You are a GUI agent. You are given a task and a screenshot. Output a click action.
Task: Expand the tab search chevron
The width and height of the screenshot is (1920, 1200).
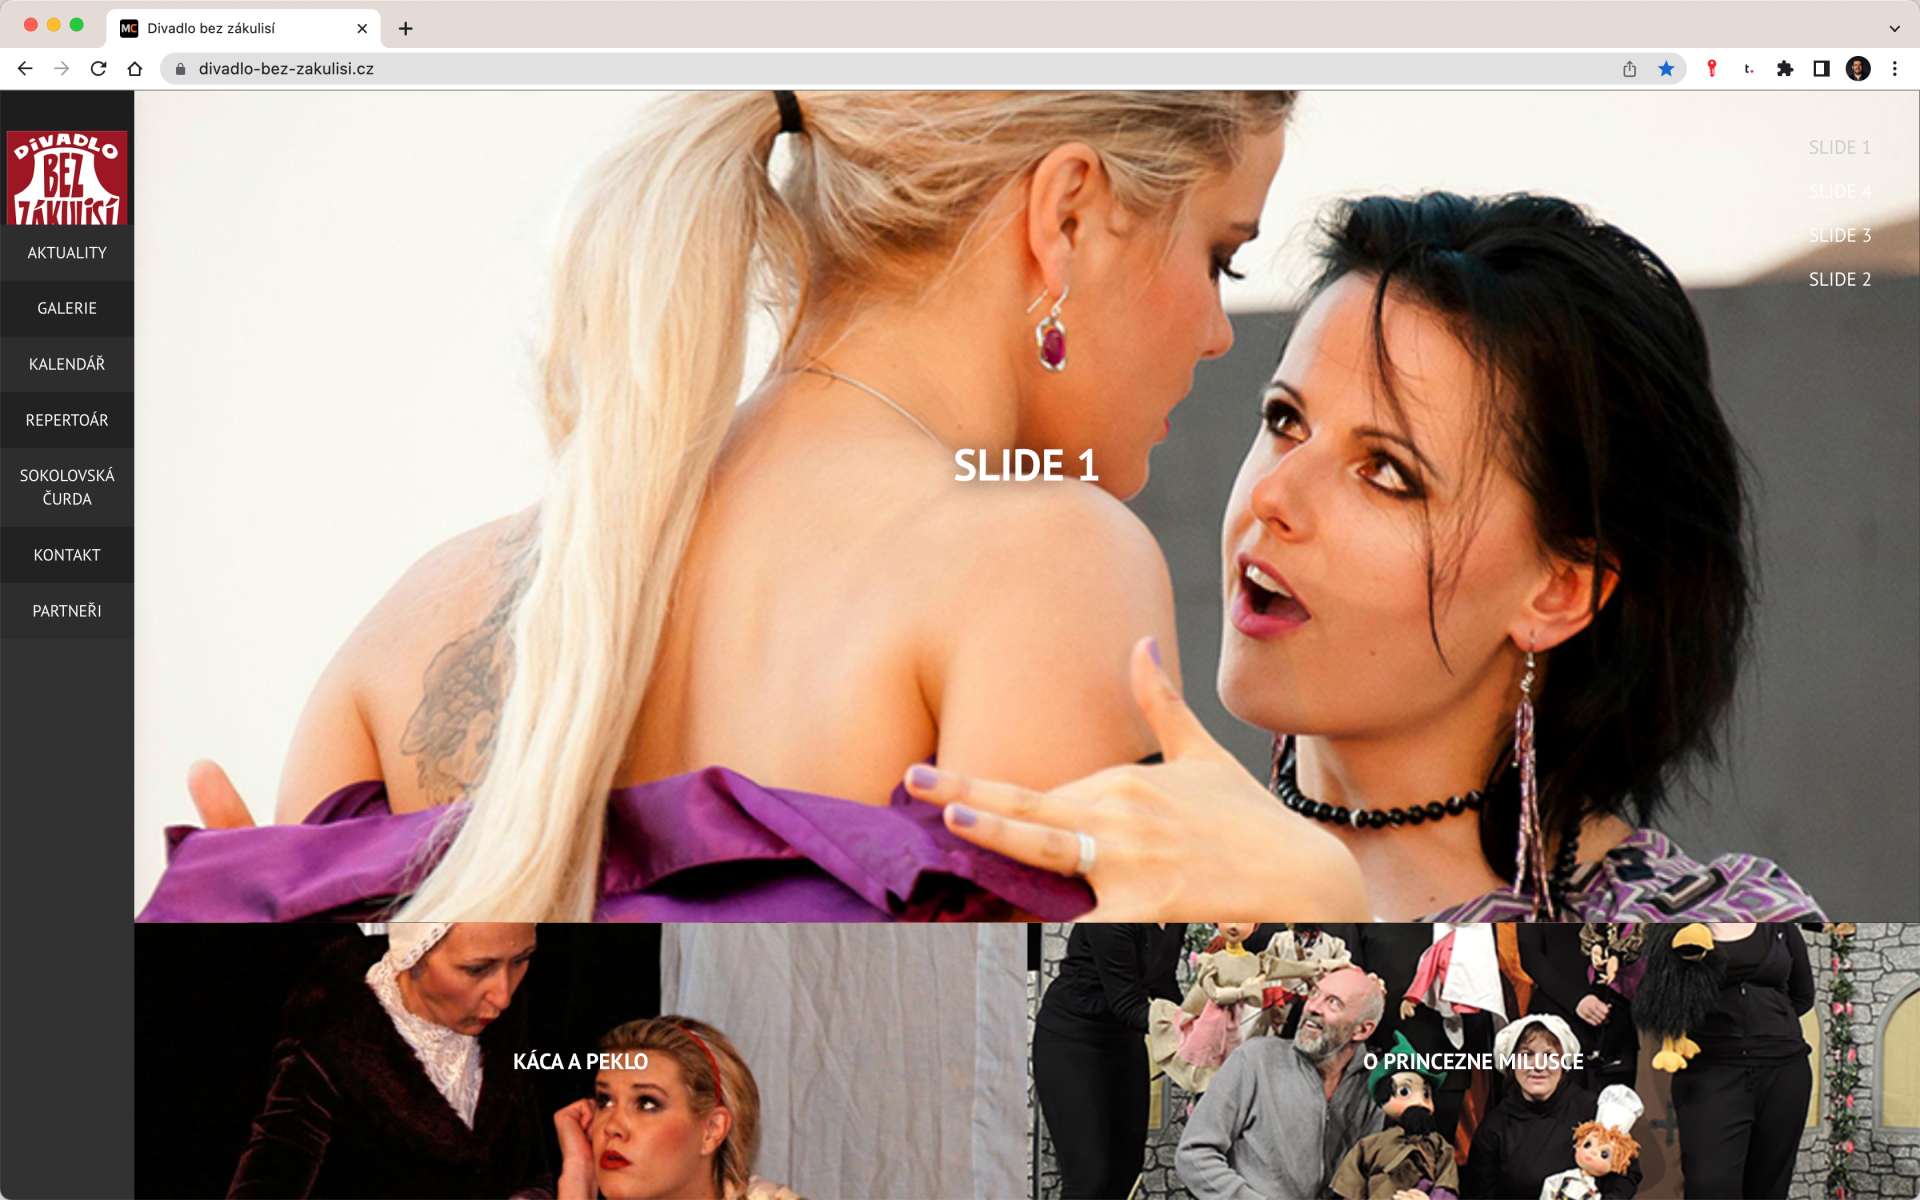point(1894,28)
